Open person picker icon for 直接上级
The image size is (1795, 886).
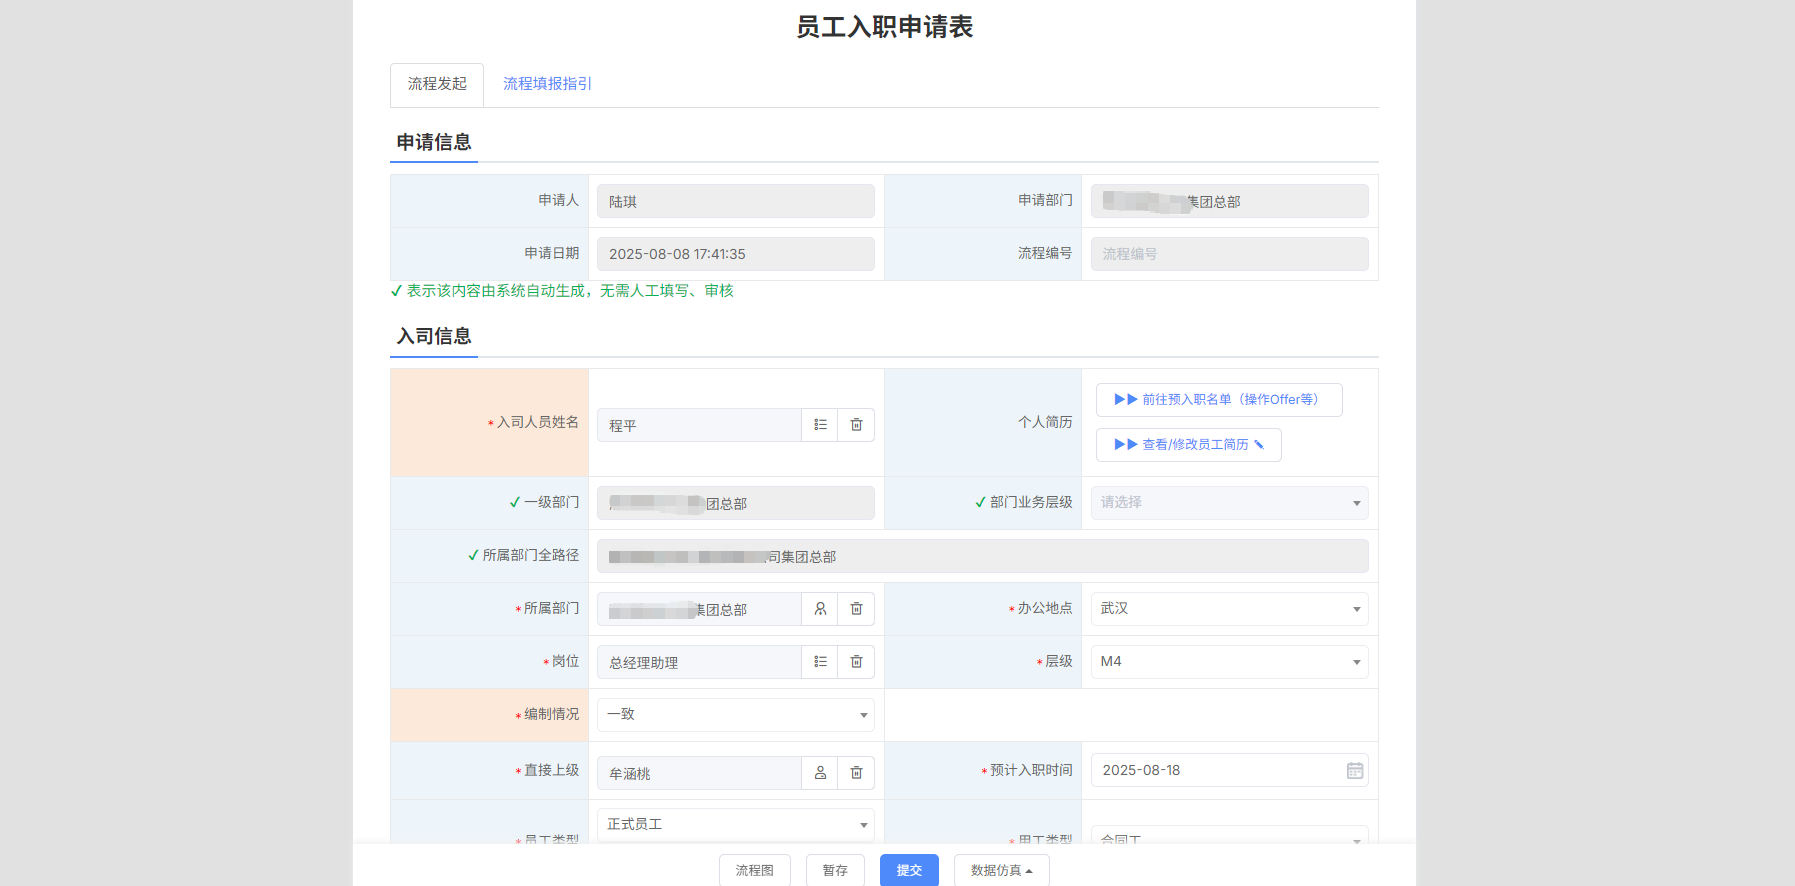pos(820,773)
